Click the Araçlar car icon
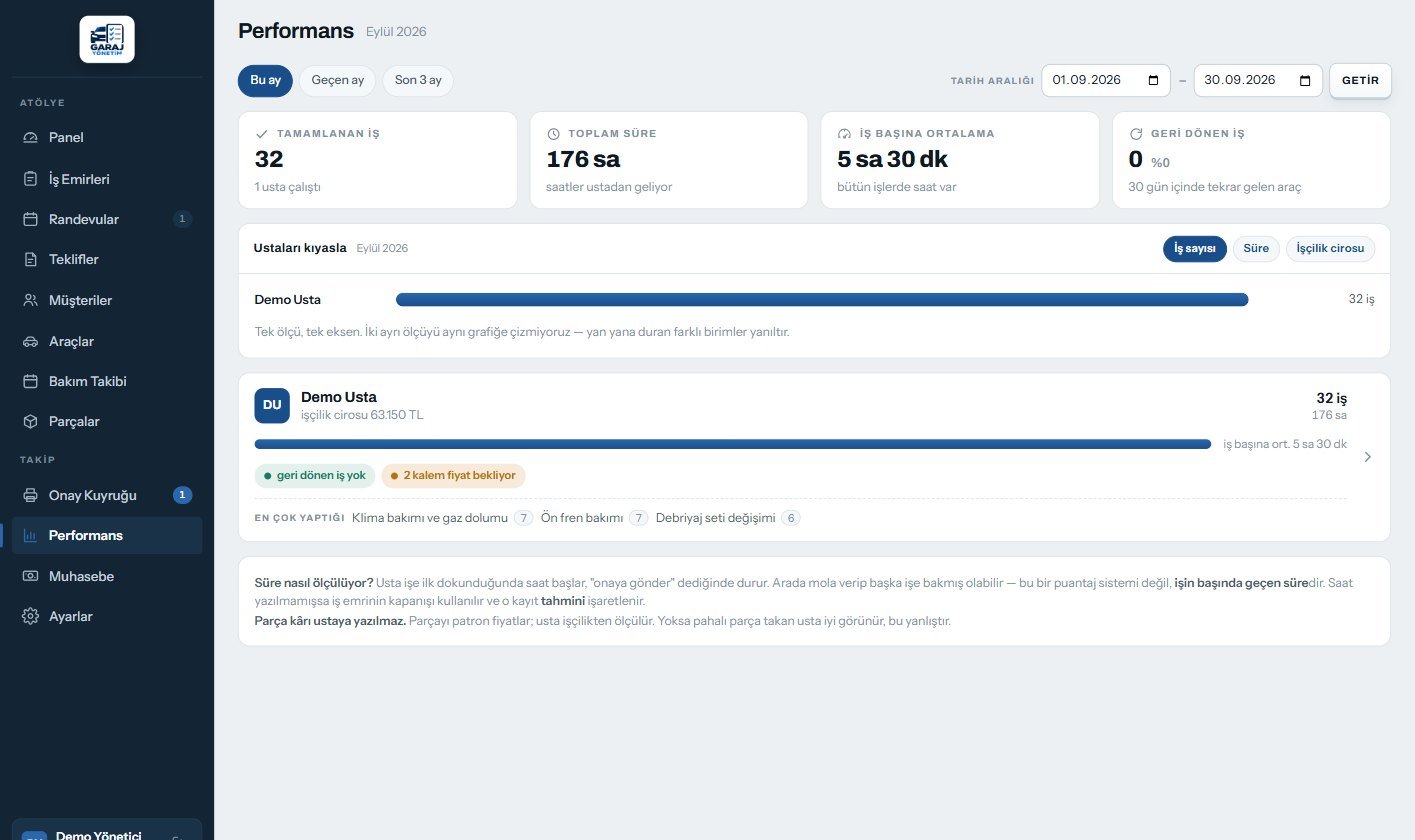This screenshot has width=1415, height=840. coord(30,341)
